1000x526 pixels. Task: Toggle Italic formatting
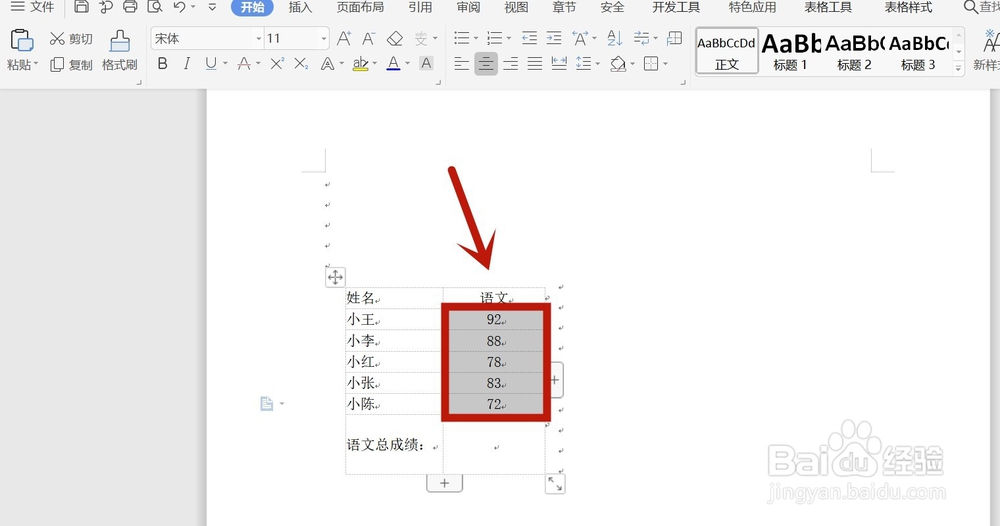click(x=186, y=63)
